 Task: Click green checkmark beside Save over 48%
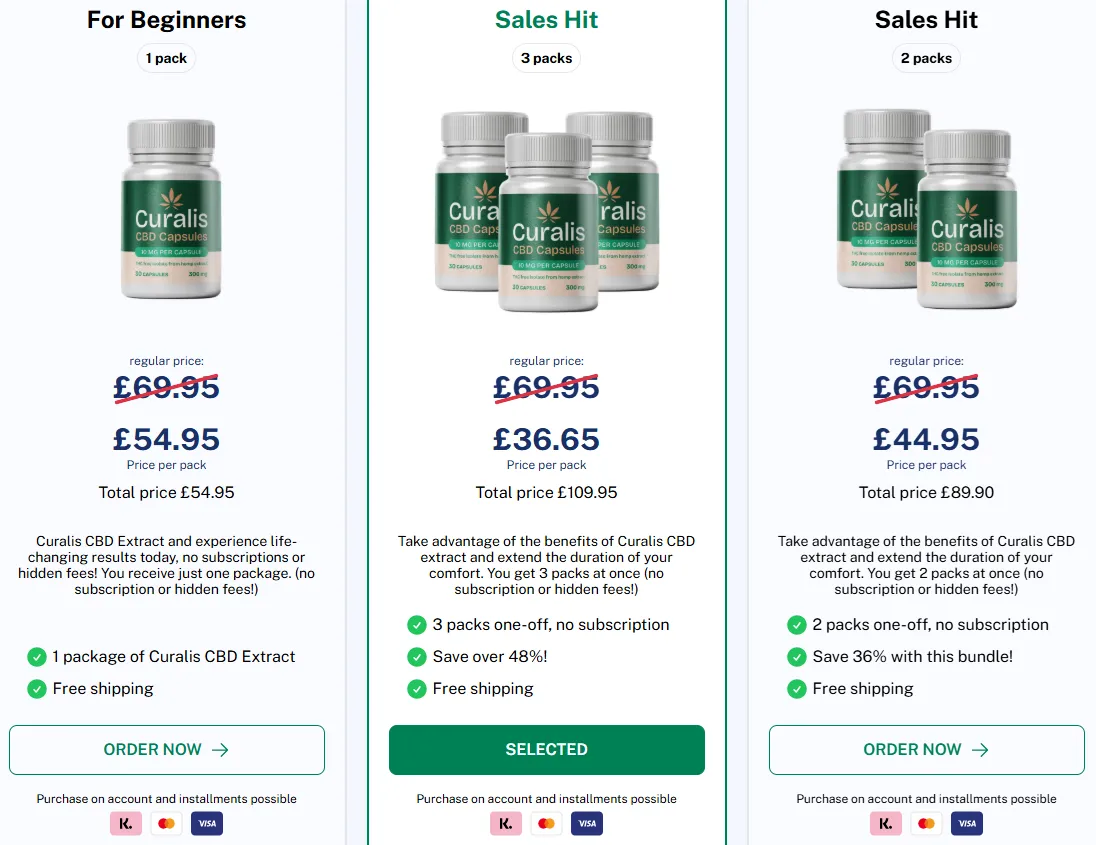pos(417,657)
